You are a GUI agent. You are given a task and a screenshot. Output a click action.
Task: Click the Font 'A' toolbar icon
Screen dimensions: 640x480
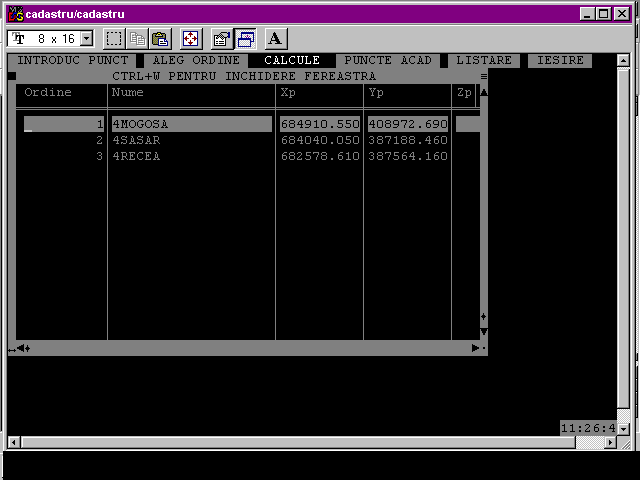275,39
